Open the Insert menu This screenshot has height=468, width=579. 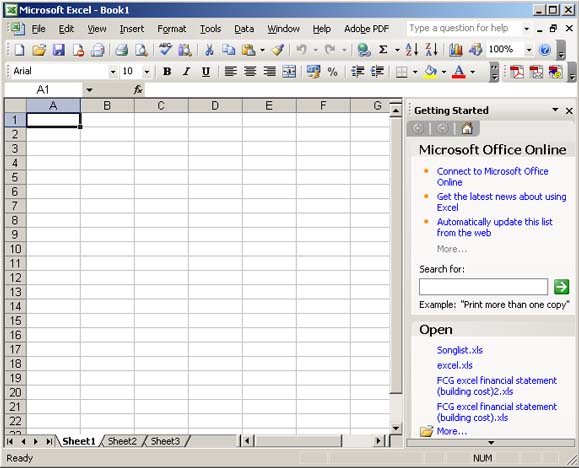[x=131, y=29]
